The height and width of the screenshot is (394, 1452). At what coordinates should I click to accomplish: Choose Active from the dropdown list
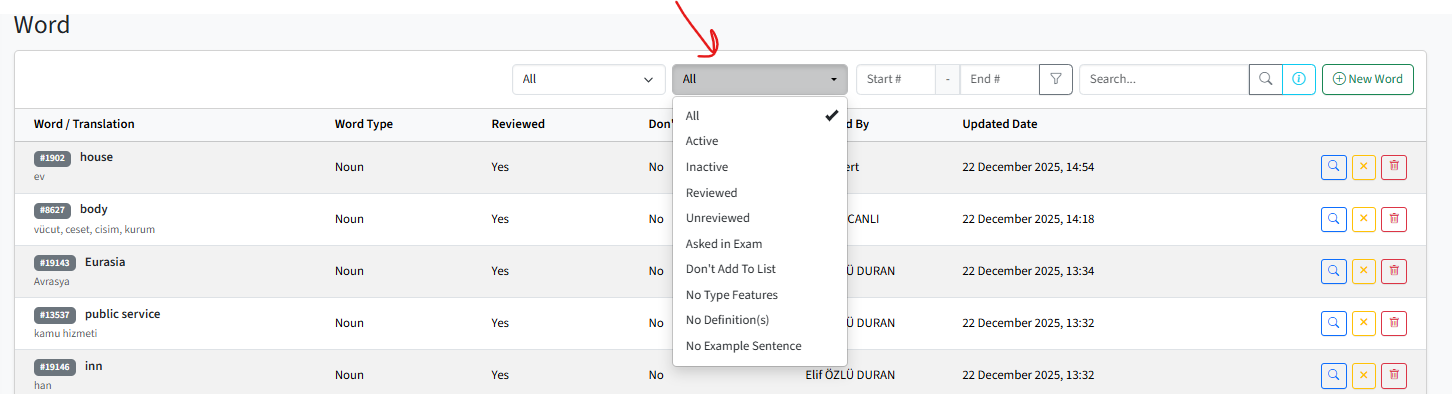760,141
